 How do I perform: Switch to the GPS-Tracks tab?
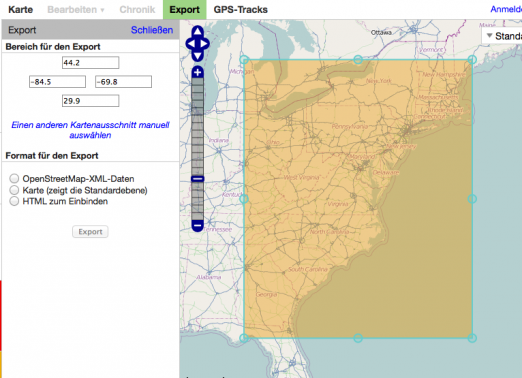click(241, 10)
